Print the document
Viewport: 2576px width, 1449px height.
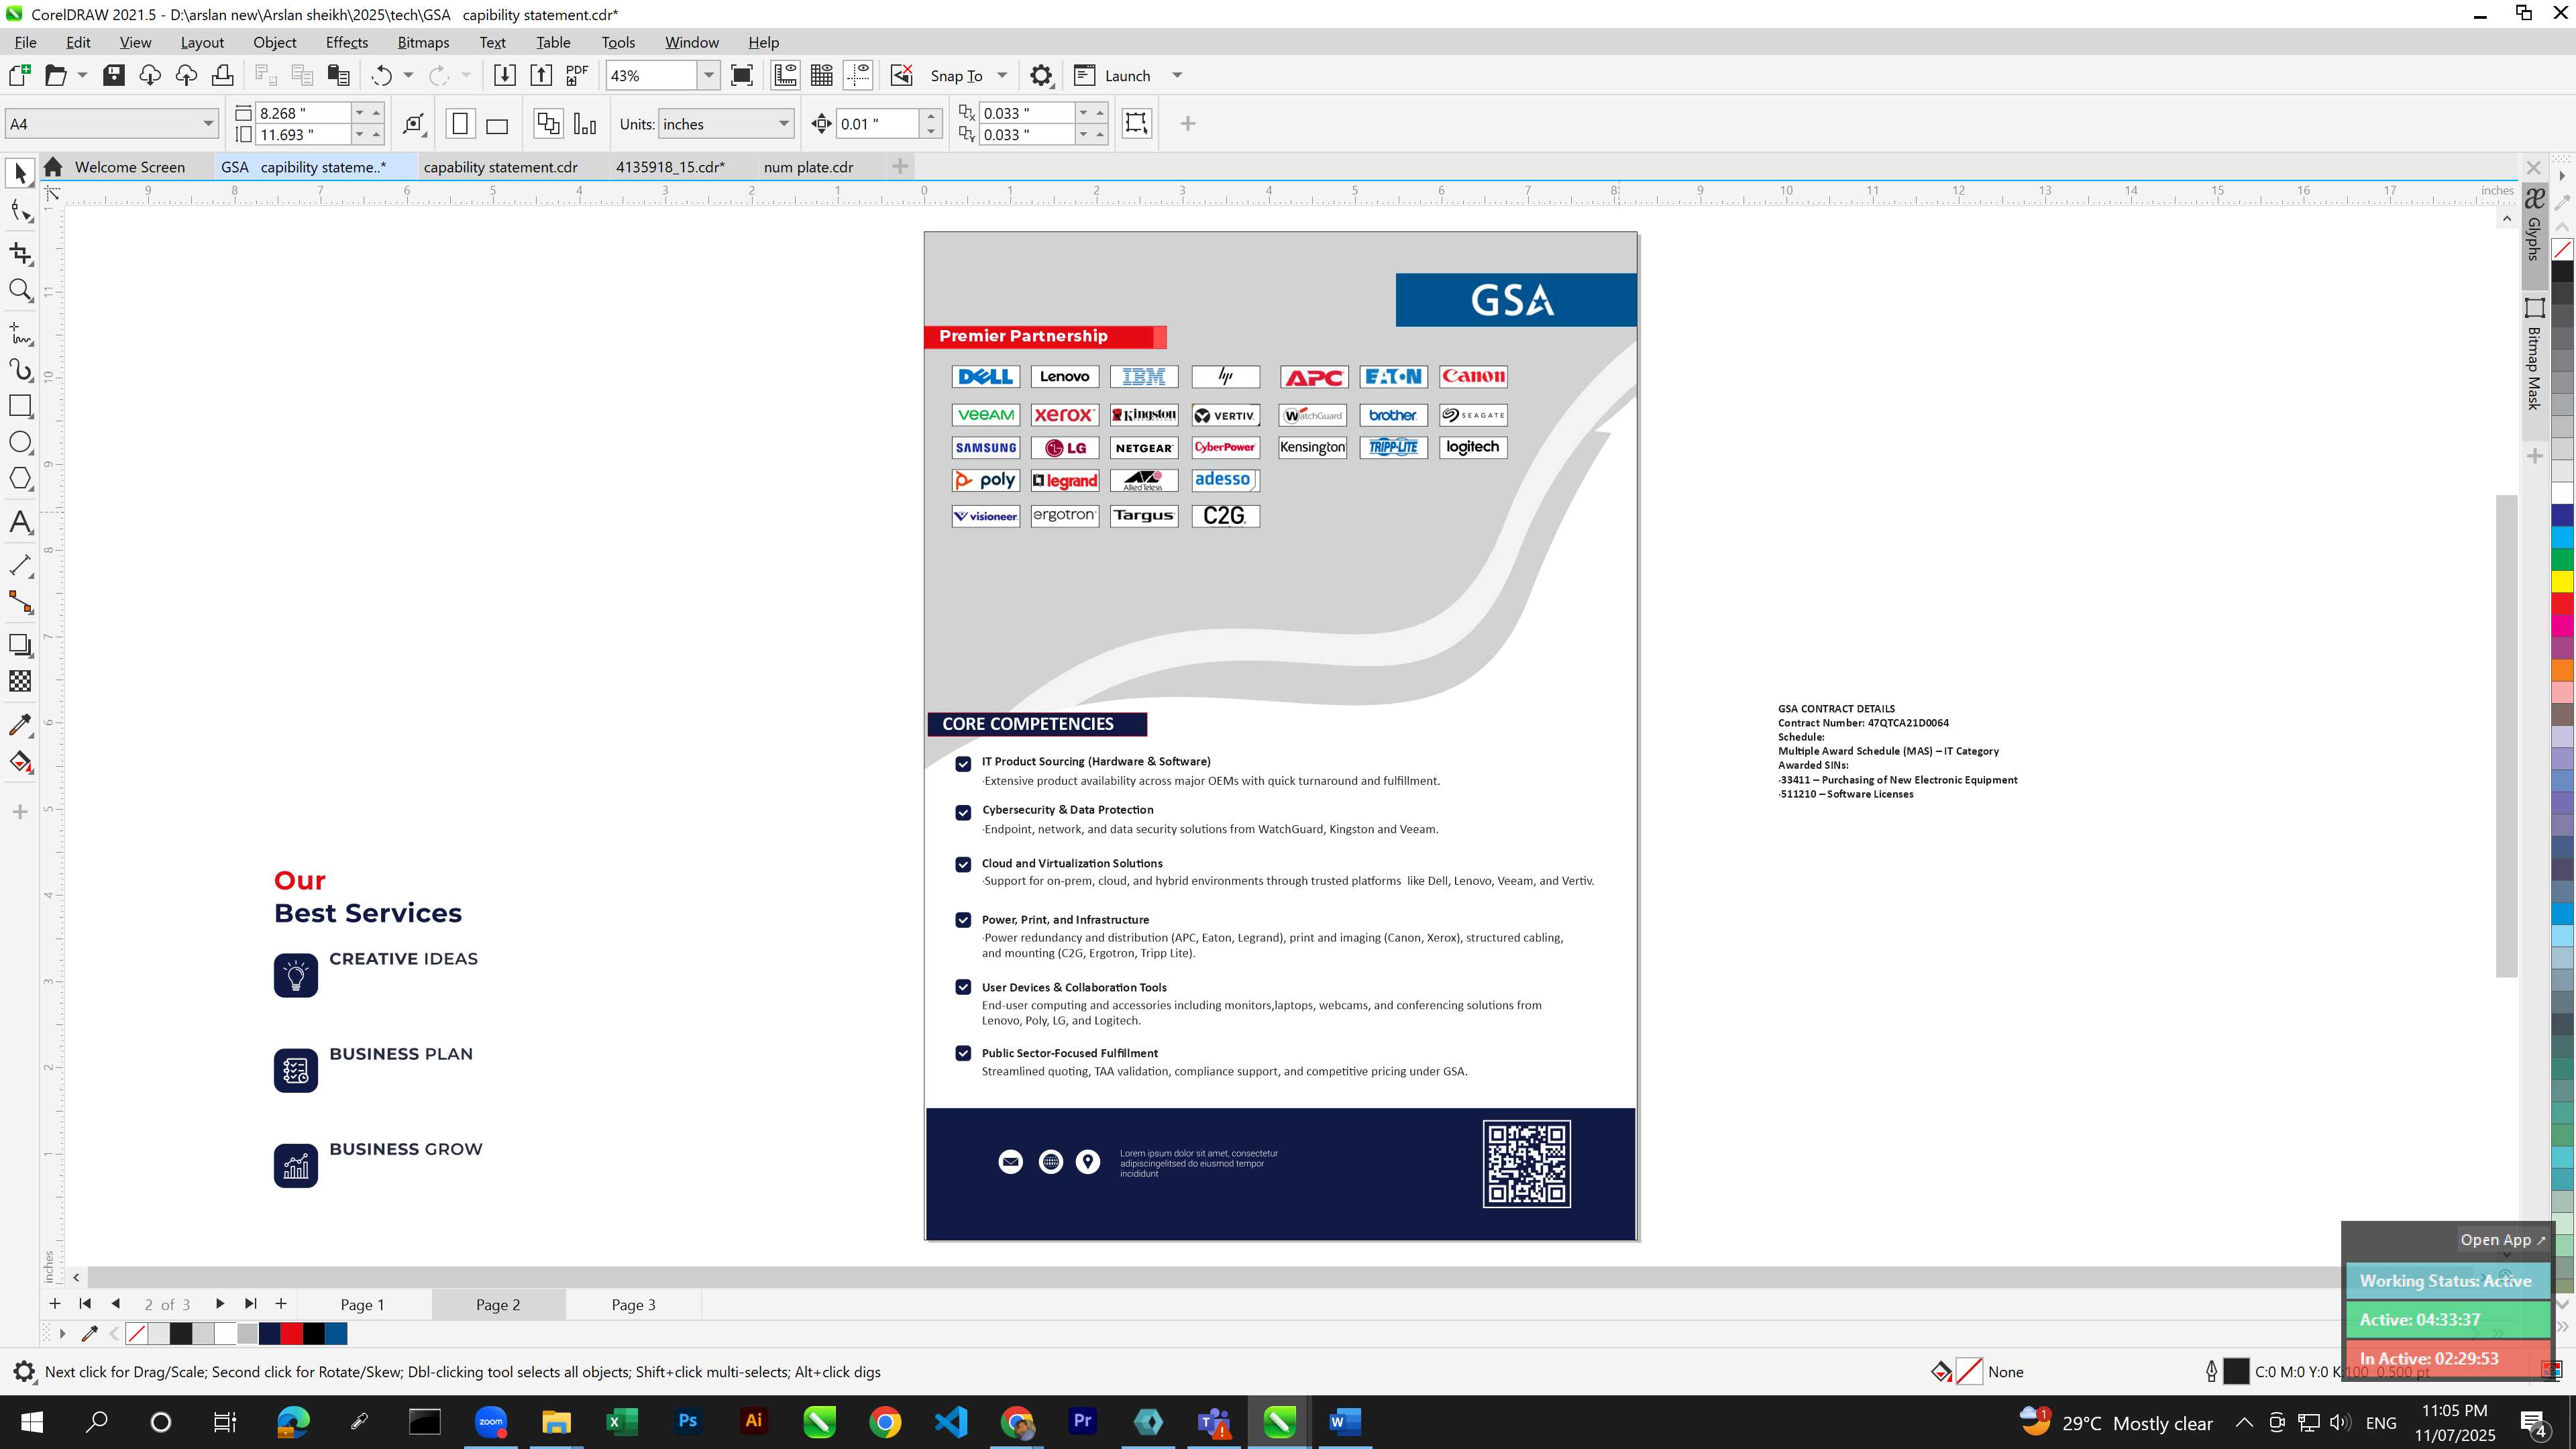pyautogui.click(x=222, y=75)
